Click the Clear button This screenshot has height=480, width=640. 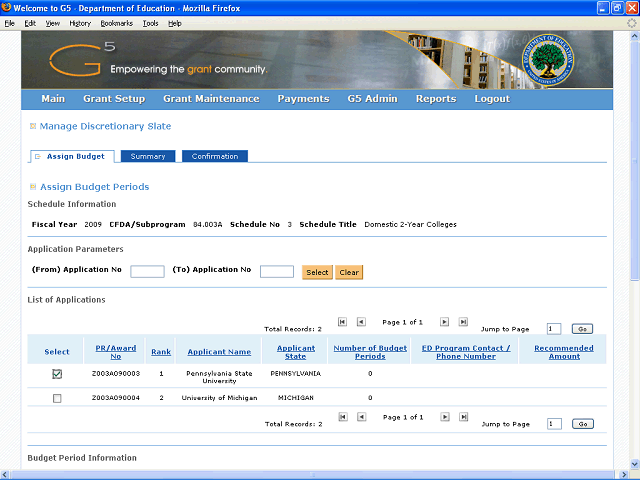(x=349, y=272)
